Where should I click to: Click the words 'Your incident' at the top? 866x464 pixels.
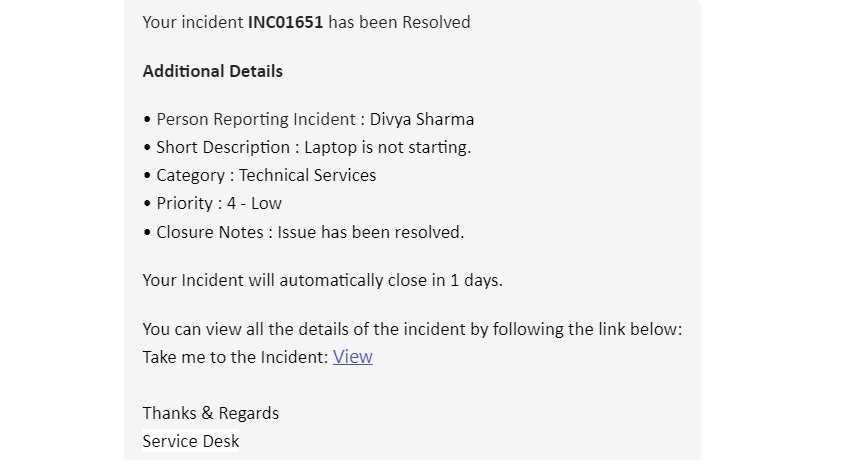click(x=192, y=22)
